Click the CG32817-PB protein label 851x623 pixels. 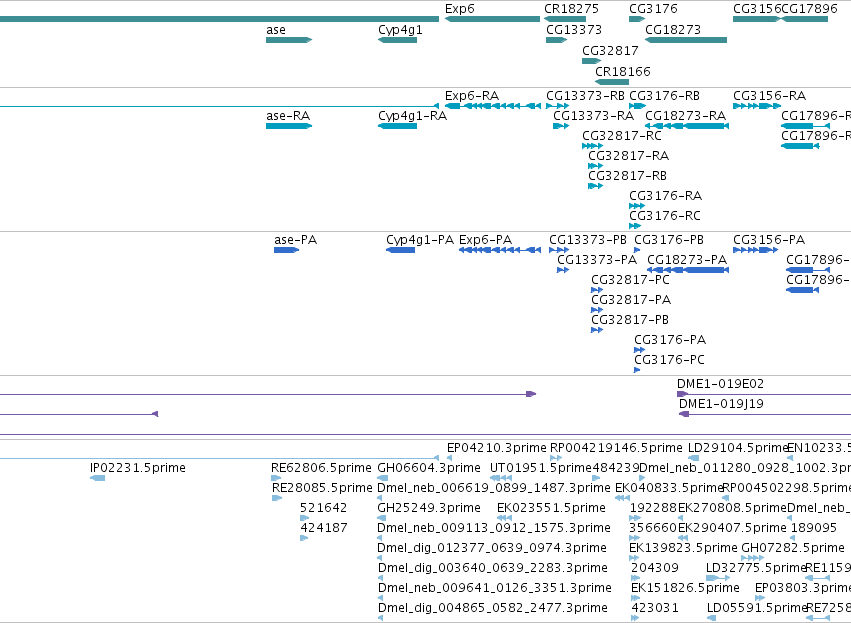tap(630, 320)
